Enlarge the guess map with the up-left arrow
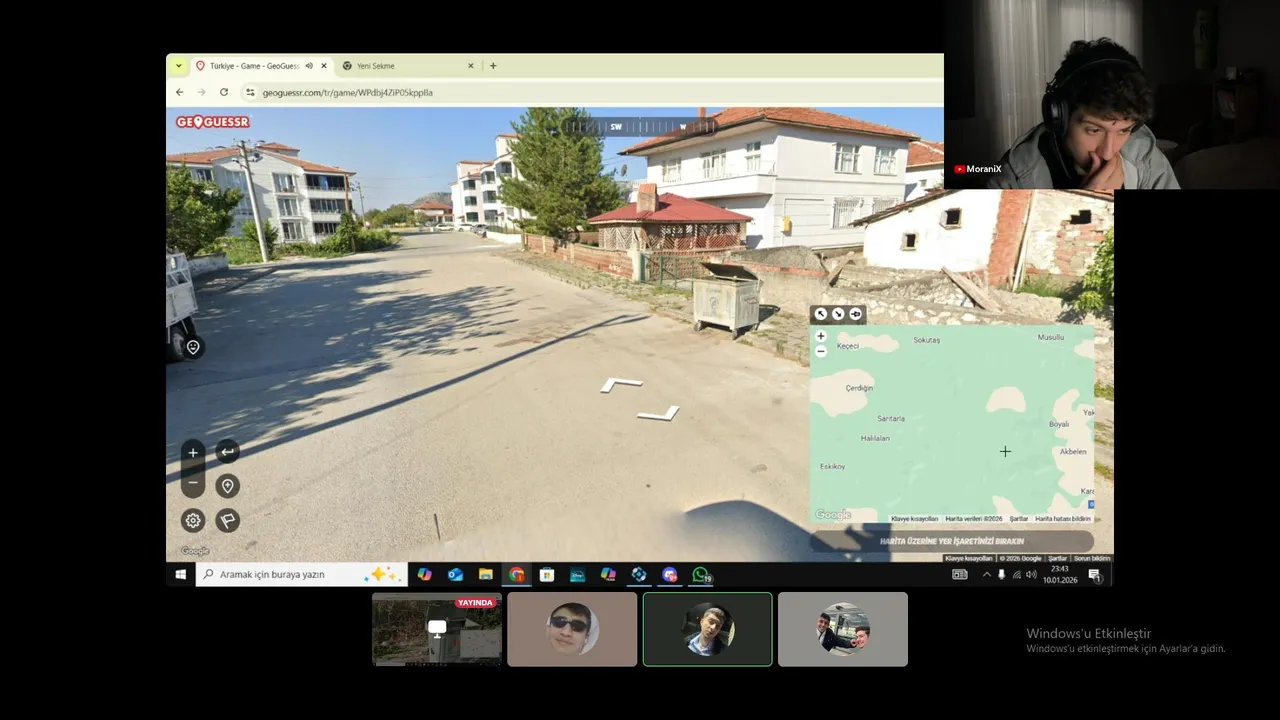The height and width of the screenshot is (720, 1280). pyautogui.click(x=821, y=314)
